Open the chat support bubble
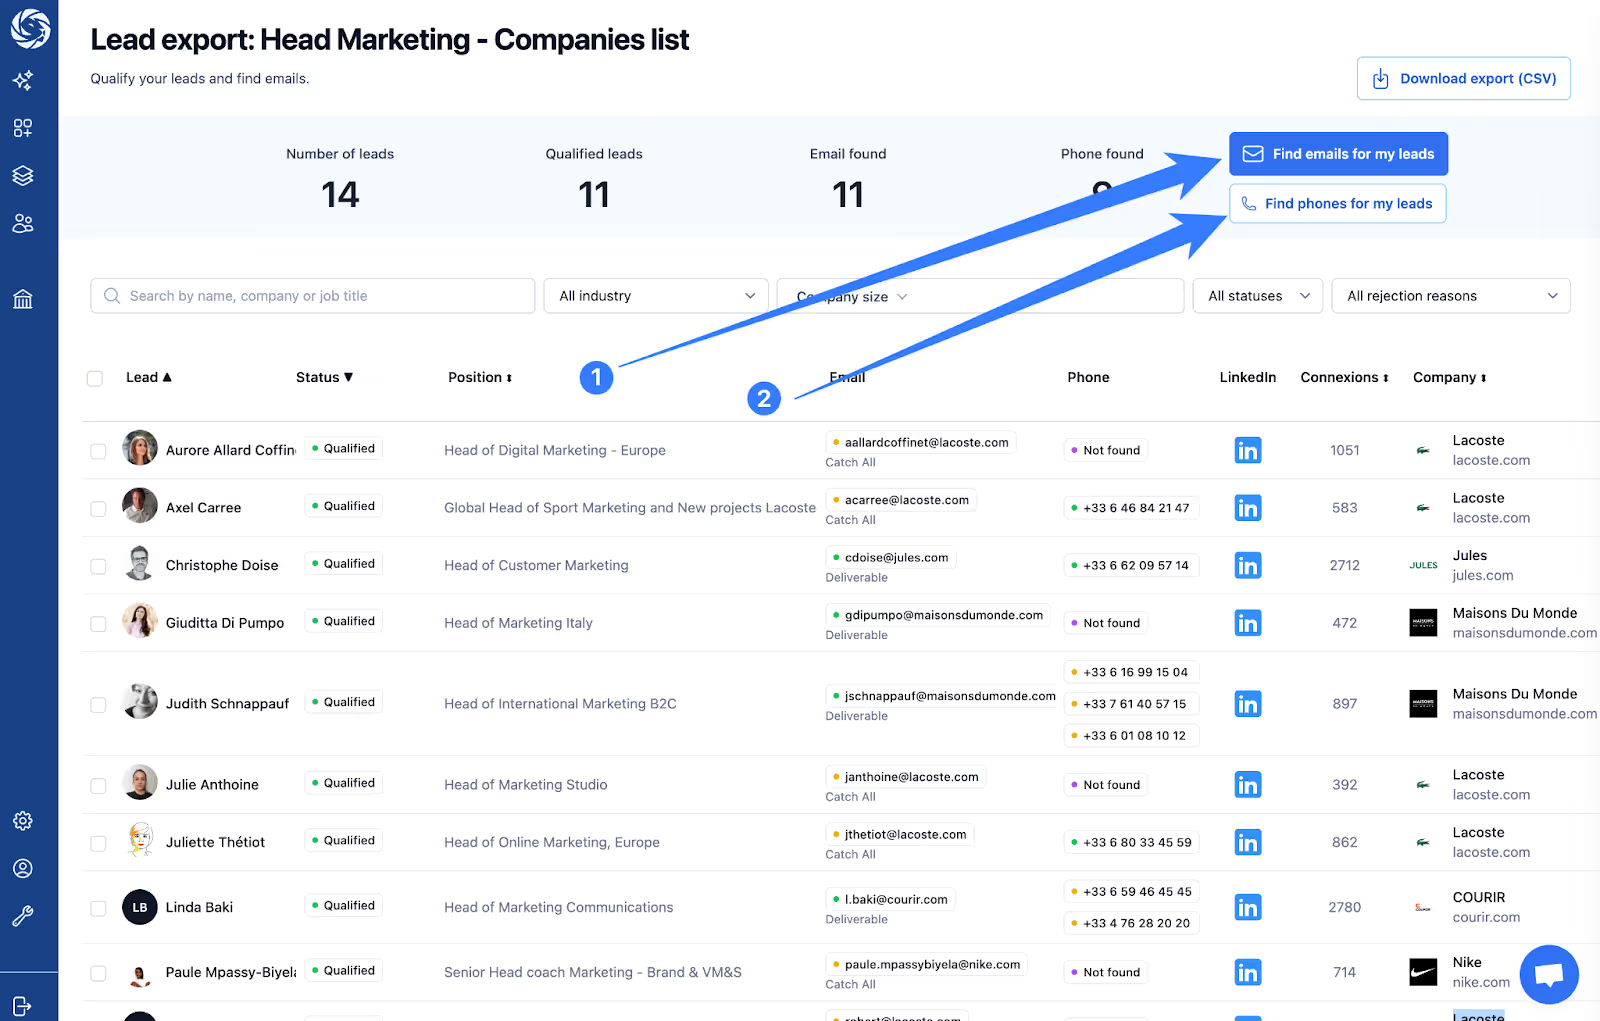The width and height of the screenshot is (1600, 1021). 1549,974
